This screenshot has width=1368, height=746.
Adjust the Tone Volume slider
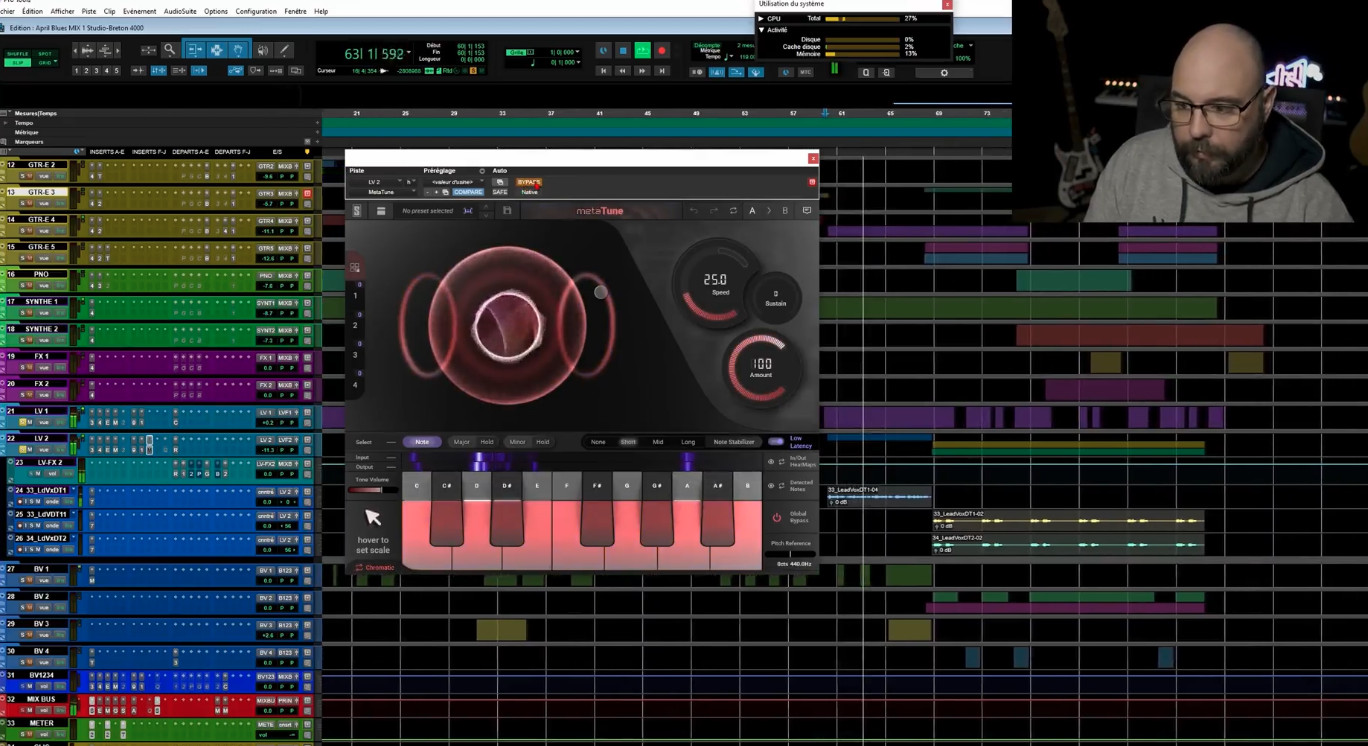[x=380, y=490]
